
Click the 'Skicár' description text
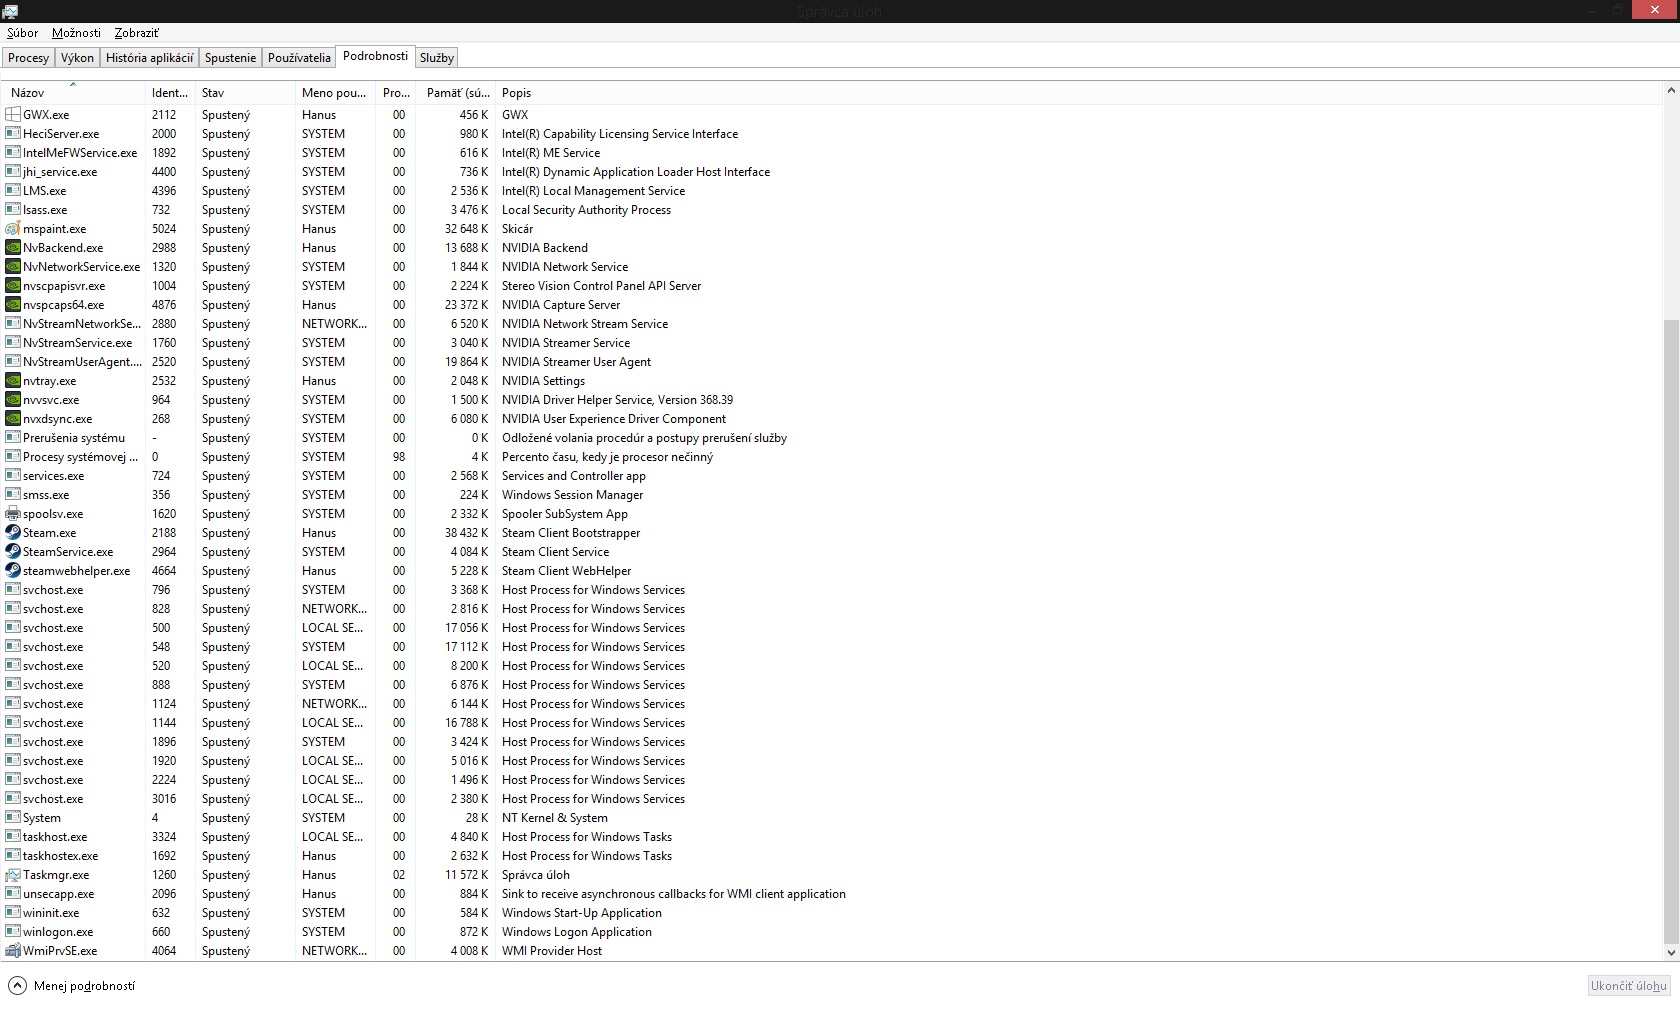(x=518, y=229)
